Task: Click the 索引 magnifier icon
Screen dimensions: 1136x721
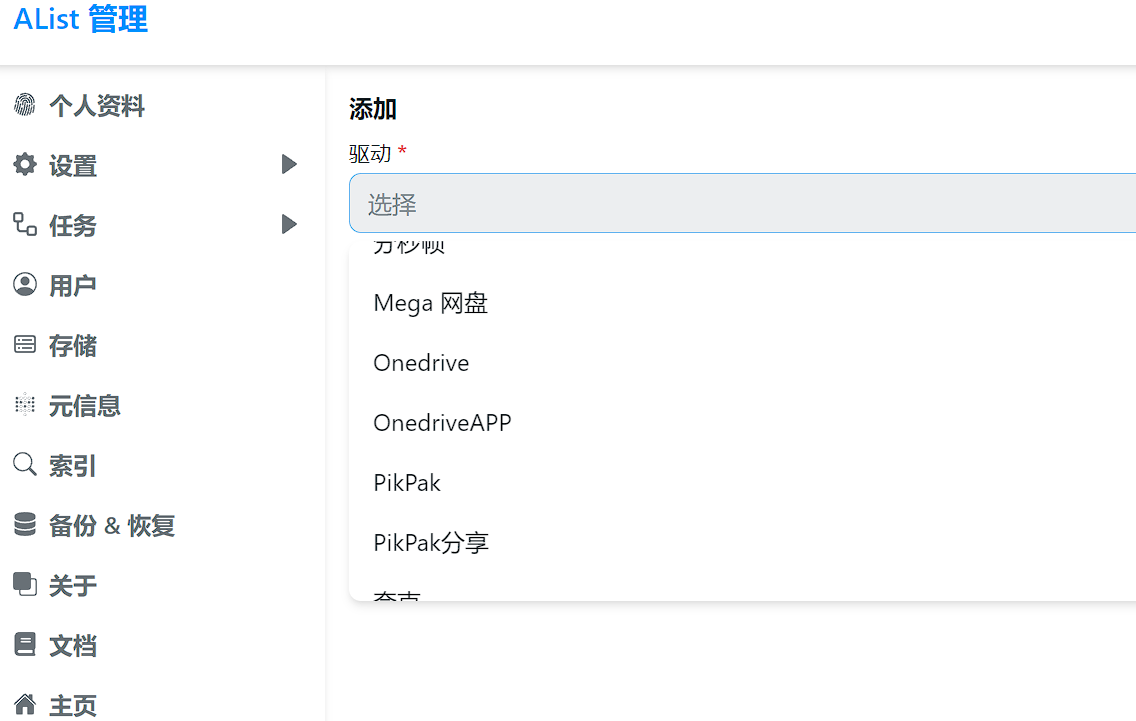Action: click(x=24, y=465)
